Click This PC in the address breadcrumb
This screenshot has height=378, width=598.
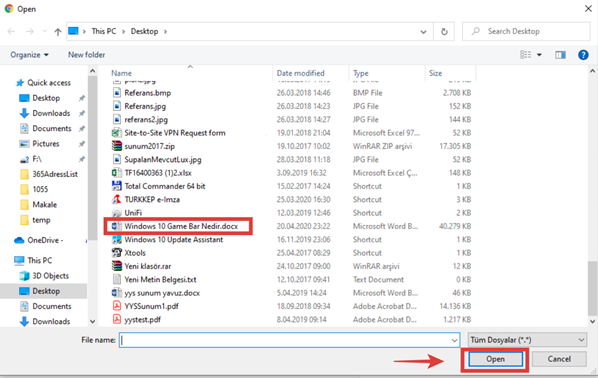click(104, 32)
